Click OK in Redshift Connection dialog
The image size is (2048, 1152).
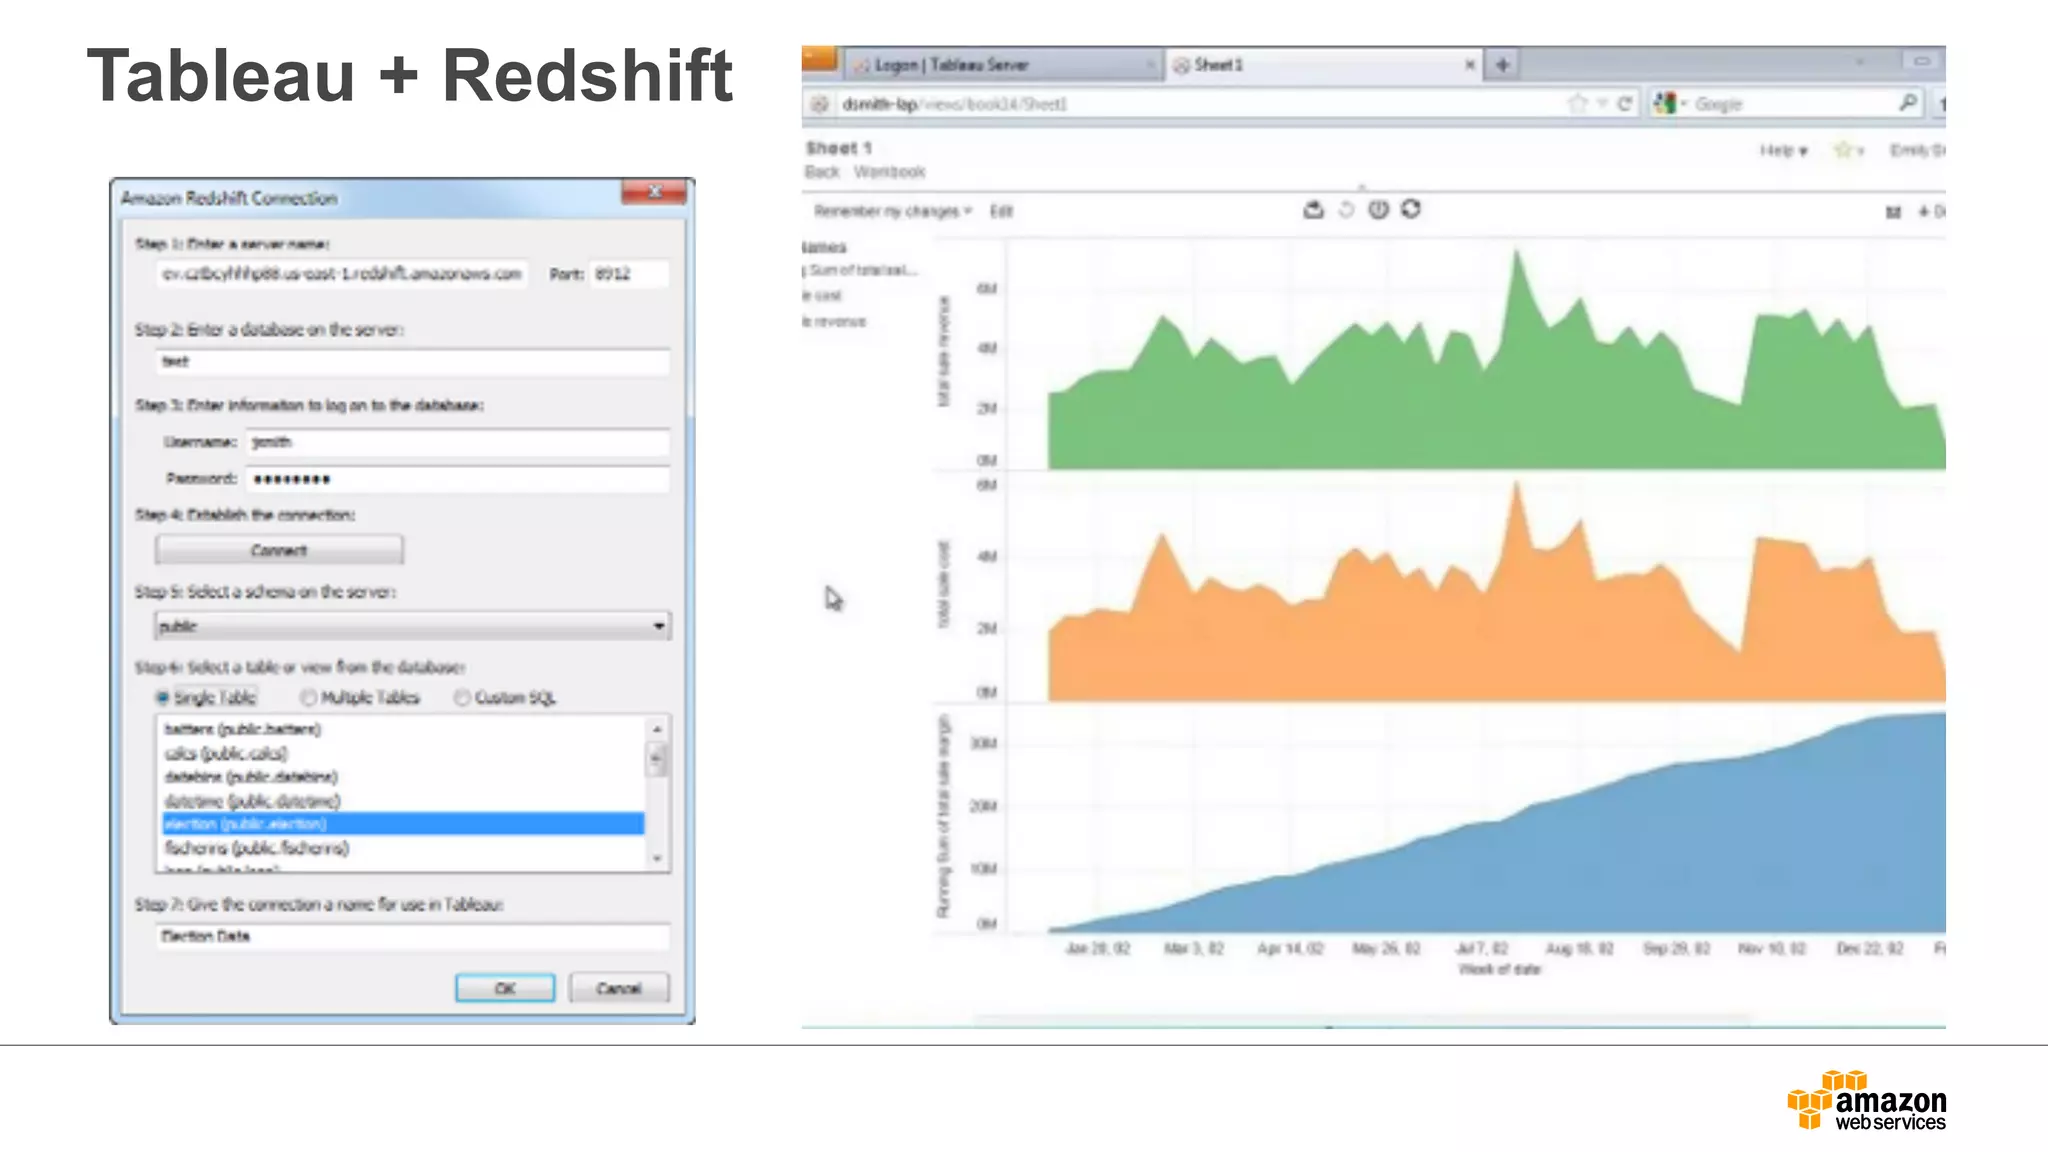505,988
